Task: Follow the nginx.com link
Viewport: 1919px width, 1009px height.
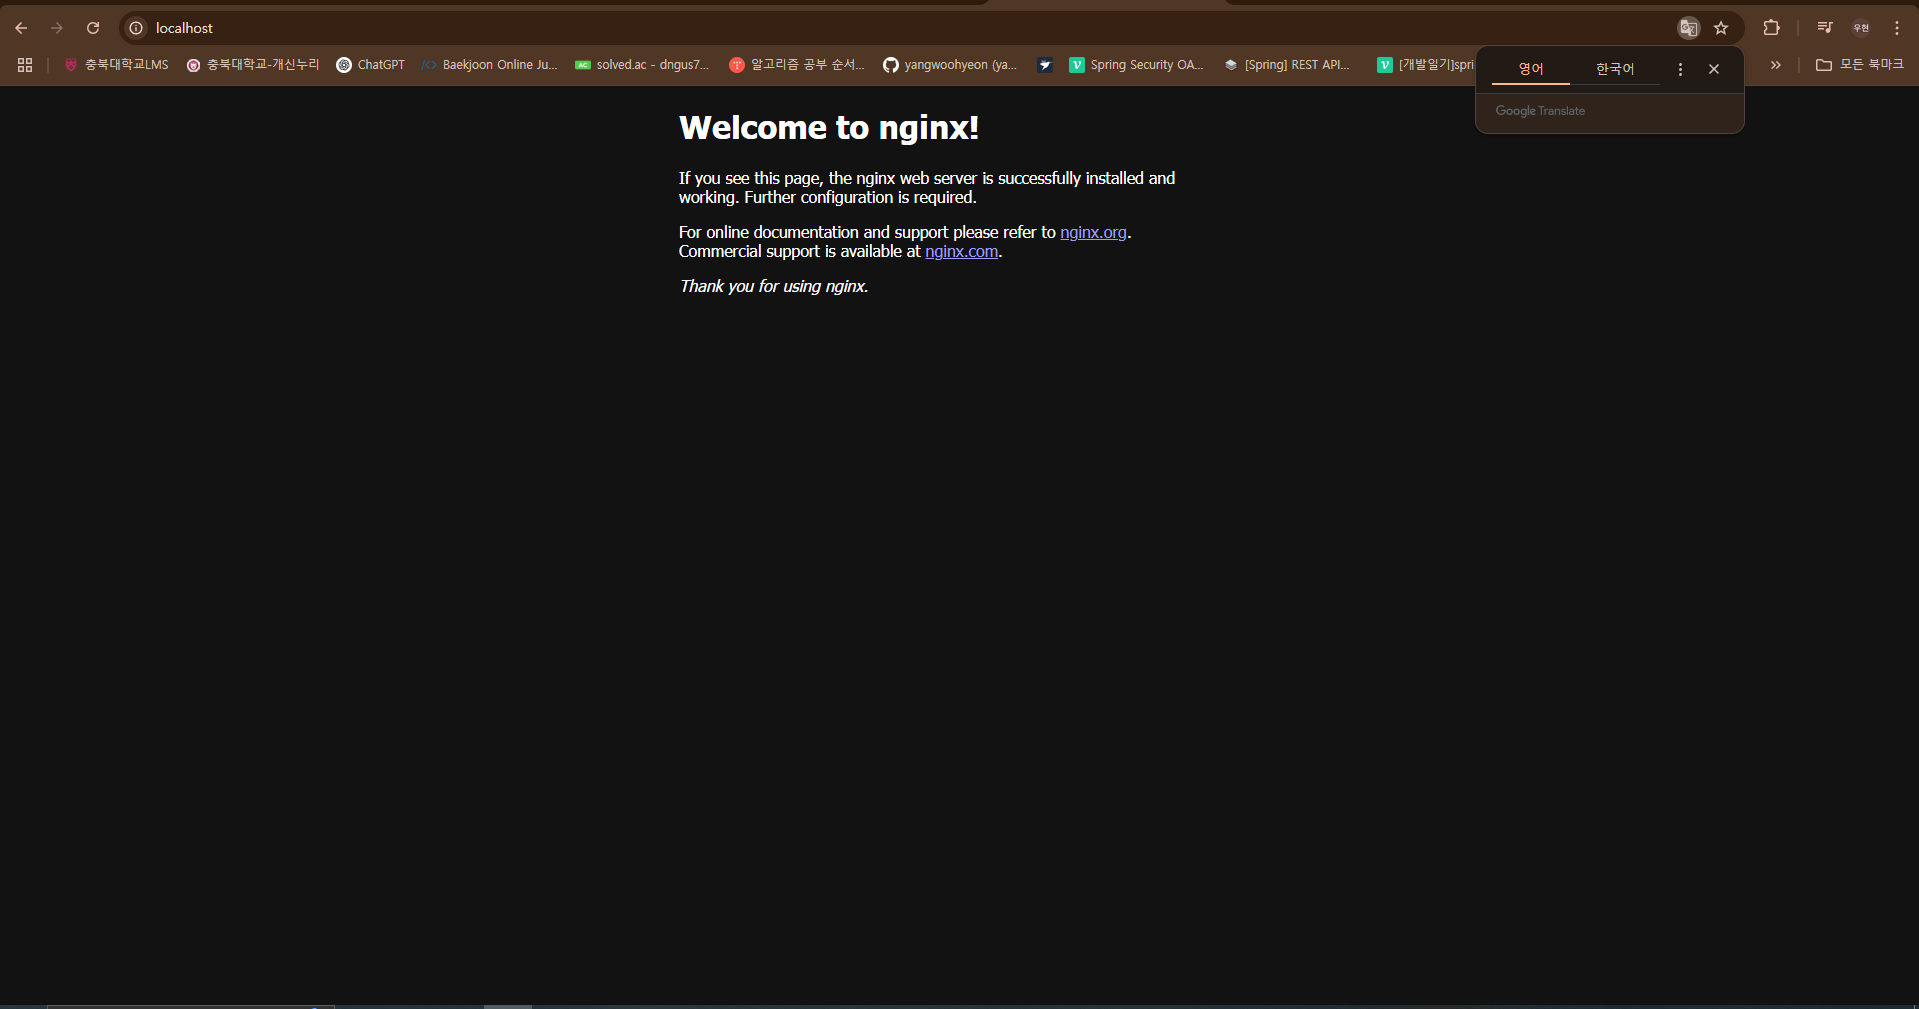Action: coord(961,251)
